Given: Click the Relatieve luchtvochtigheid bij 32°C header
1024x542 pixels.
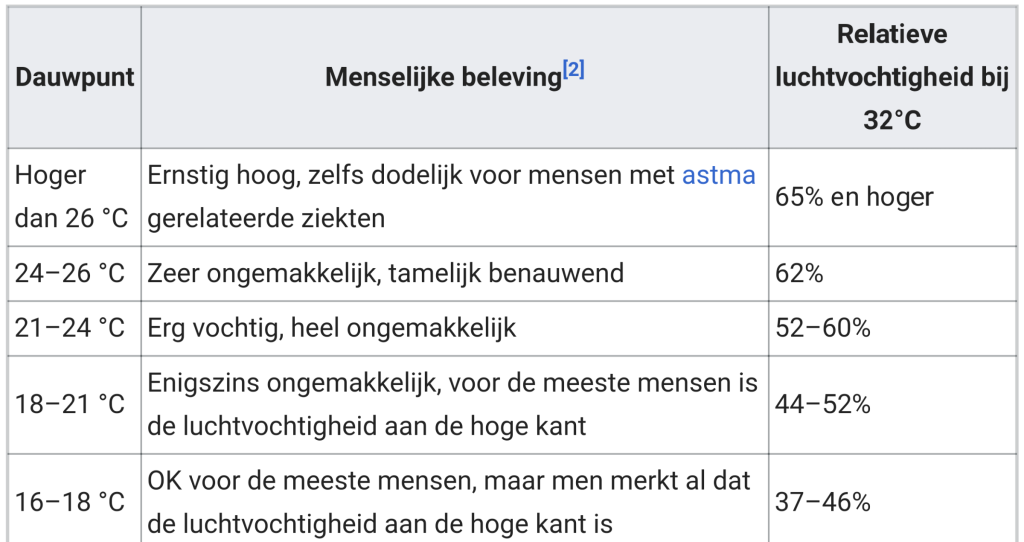Looking at the screenshot, I should coord(892,77).
